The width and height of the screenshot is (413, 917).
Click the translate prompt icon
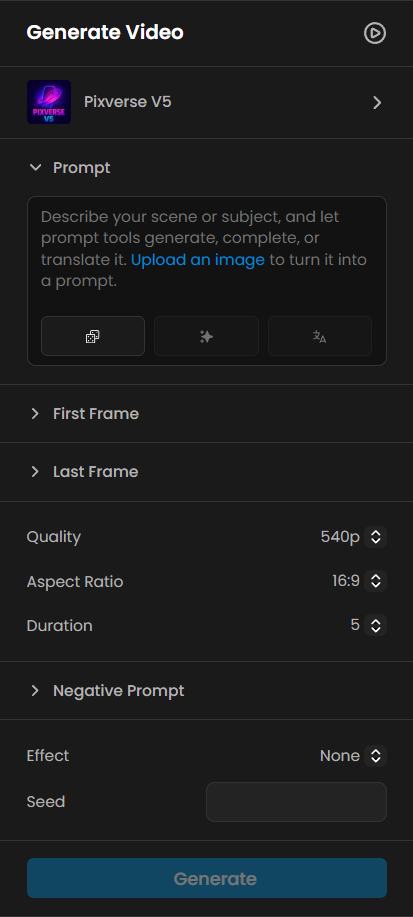coord(320,336)
